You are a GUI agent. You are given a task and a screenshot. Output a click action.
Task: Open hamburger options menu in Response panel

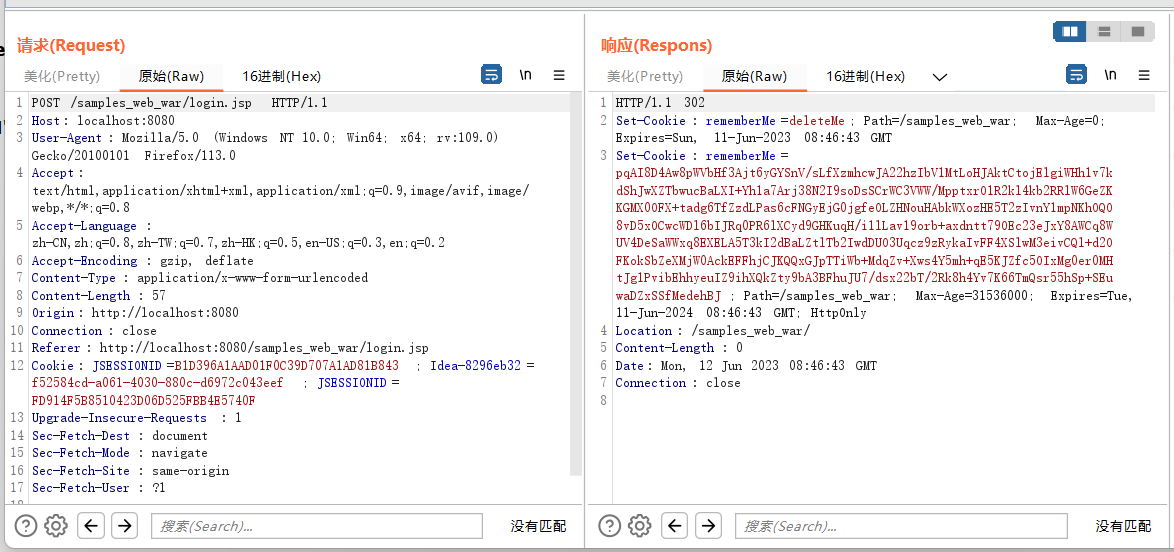point(1144,75)
